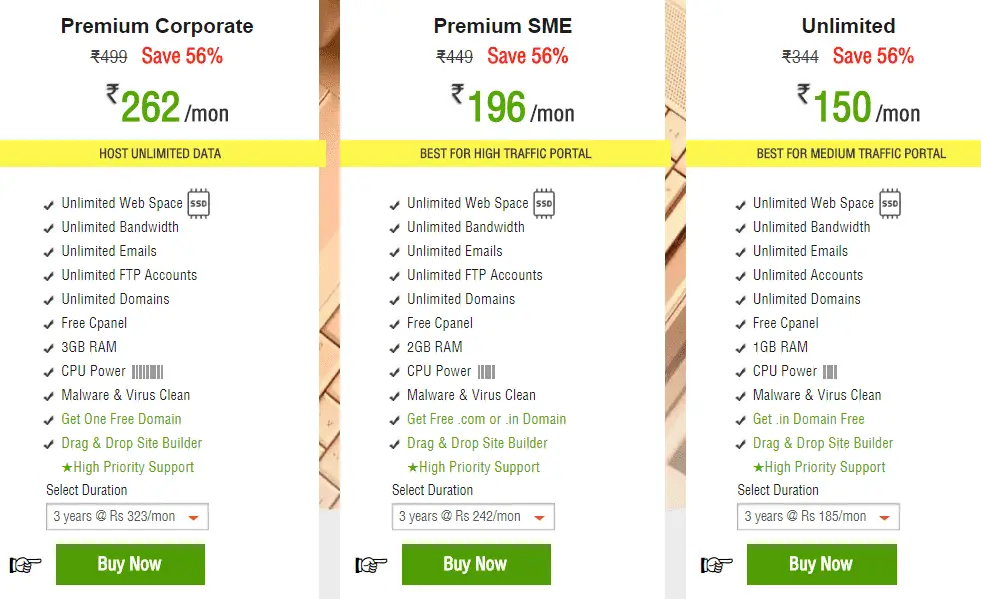Click the BEST FOR HIGH TRAFFIC PORTAL banner
The image size is (981, 599).
click(505, 154)
